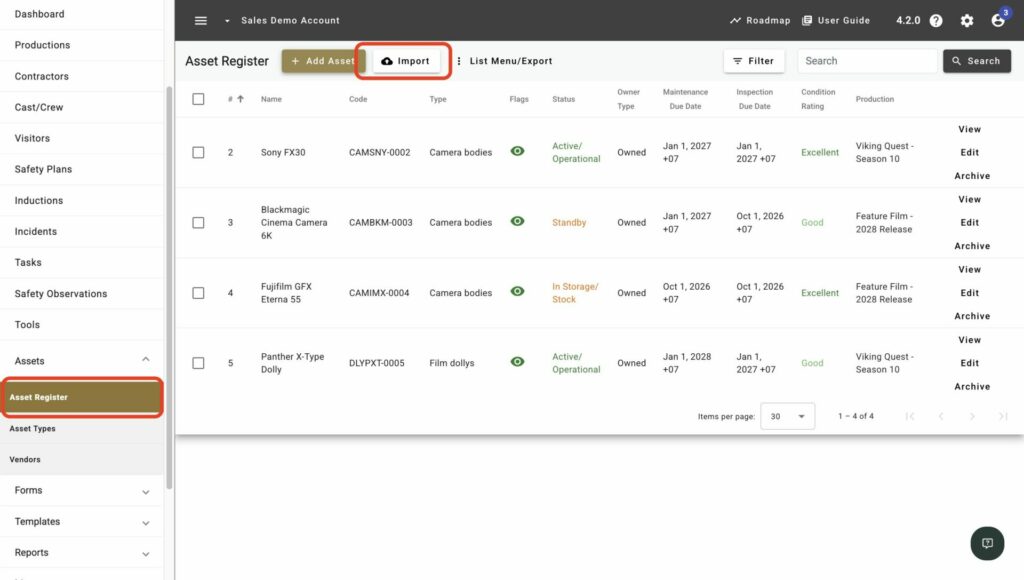Open Productions in the sidebar
This screenshot has height=580, width=1024.
coord(82,45)
